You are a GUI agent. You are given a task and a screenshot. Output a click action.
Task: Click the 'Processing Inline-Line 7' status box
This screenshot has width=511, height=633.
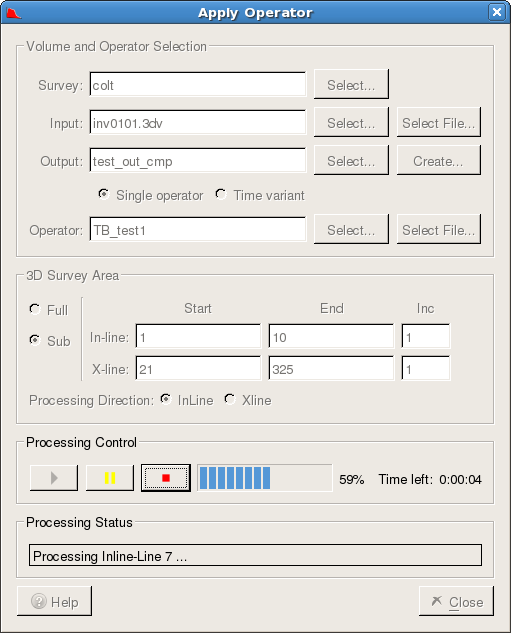tap(255, 555)
